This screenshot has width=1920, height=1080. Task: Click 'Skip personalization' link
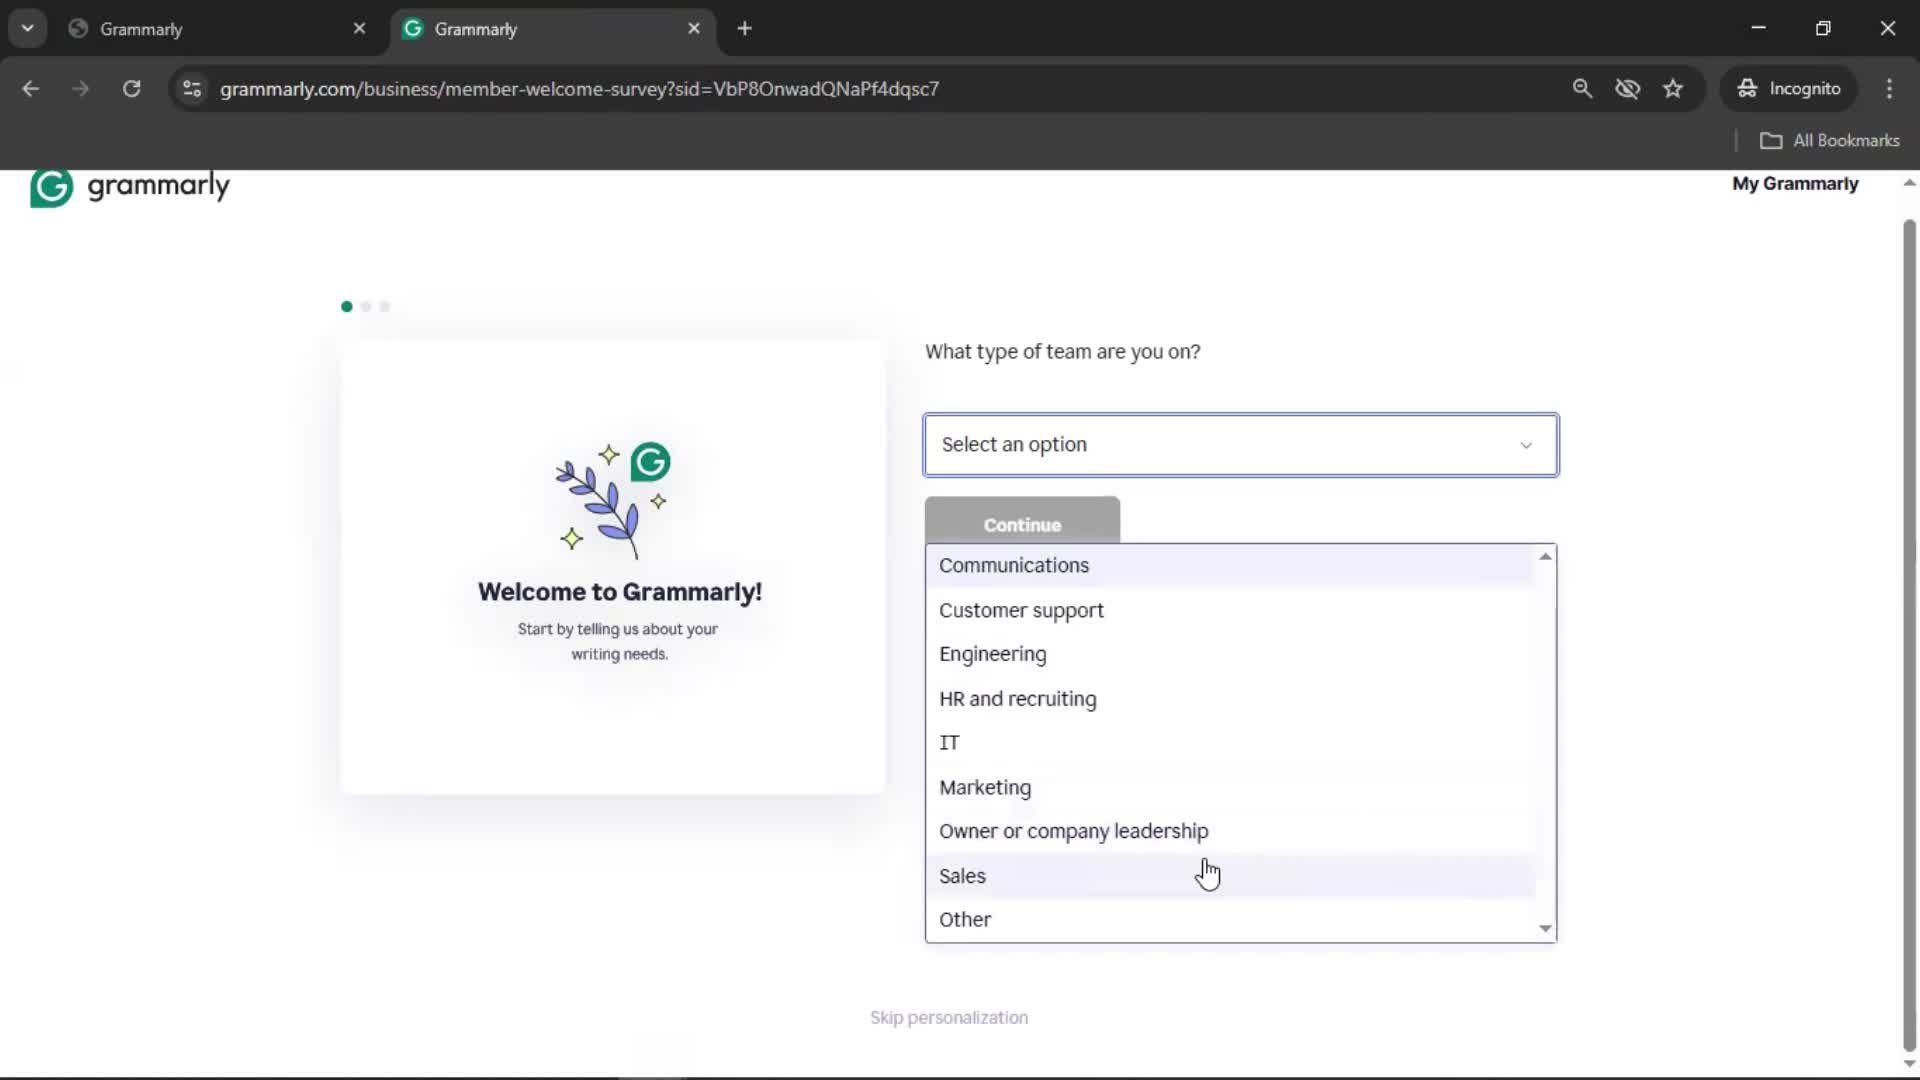(x=948, y=1017)
